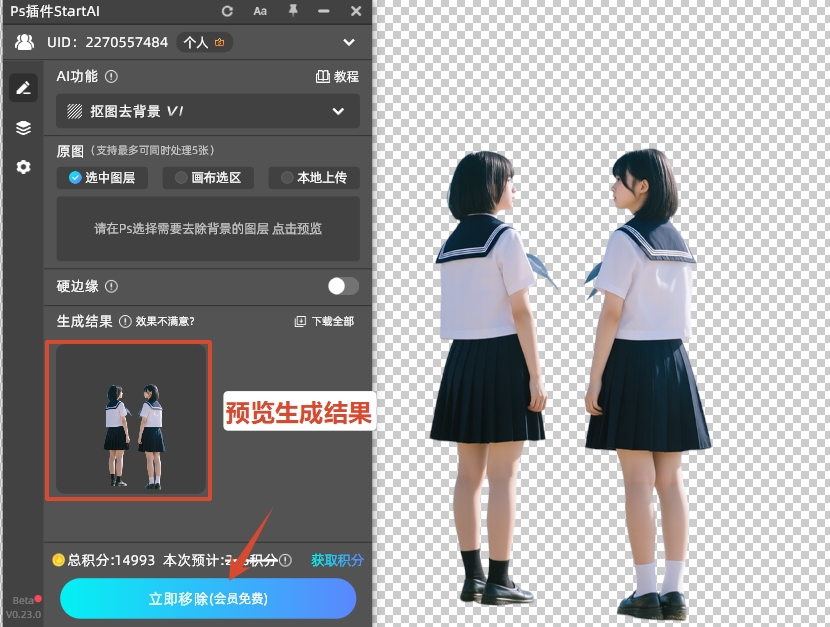The width and height of the screenshot is (830, 627).
Task: Click the AI功能 info icon
Action: click(x=110, y=76)
